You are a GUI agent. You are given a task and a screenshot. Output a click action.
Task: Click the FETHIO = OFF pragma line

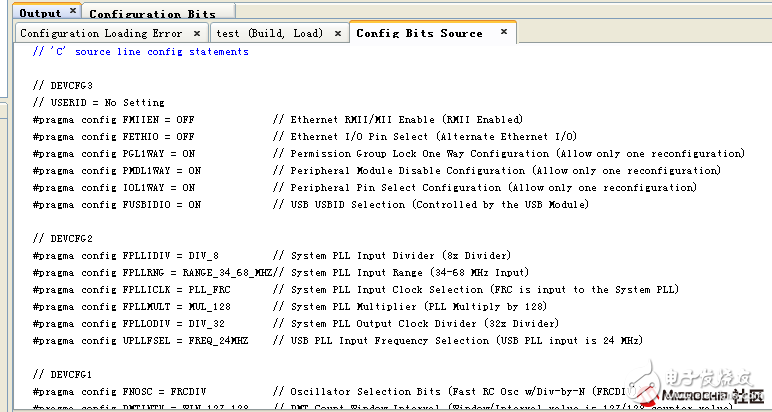tap(113, 136)
